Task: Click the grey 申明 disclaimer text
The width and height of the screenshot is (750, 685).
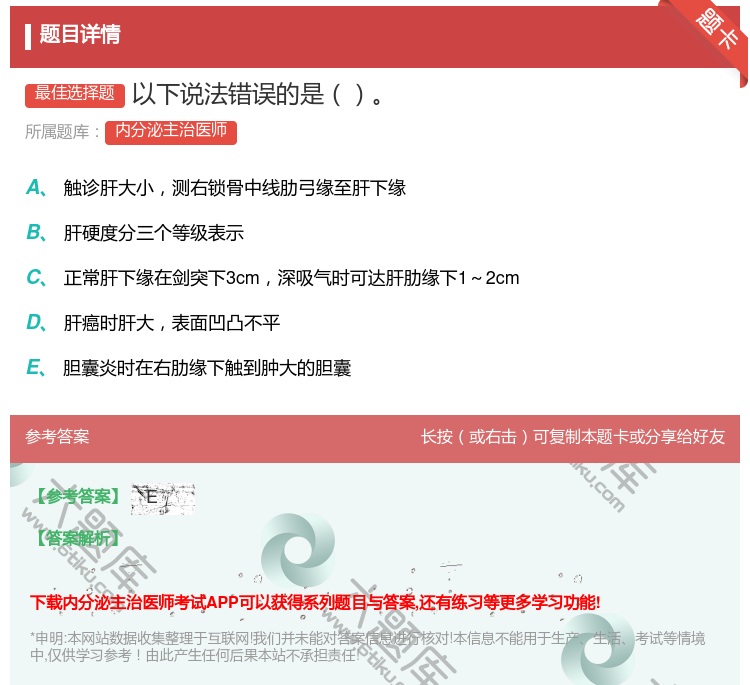Action: pos(367,647)
